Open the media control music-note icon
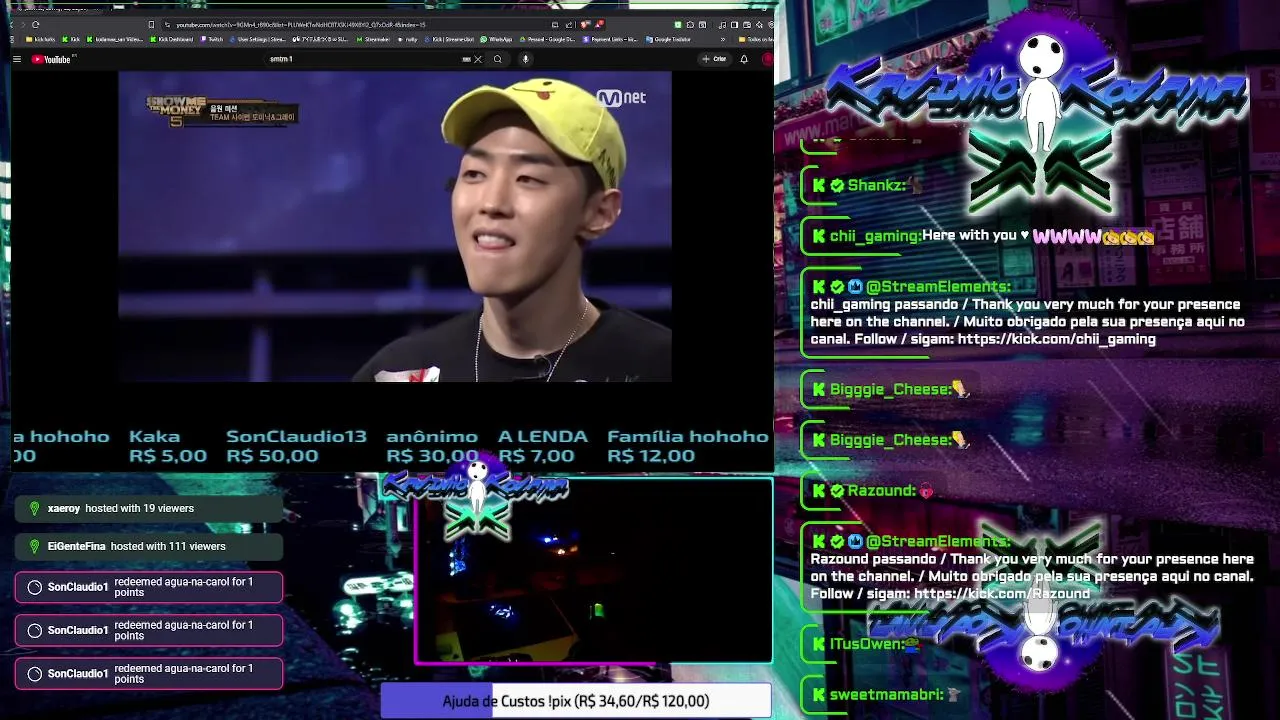Image resolution: width=1280 pixels, height=720 pixels. pos(722,25)
